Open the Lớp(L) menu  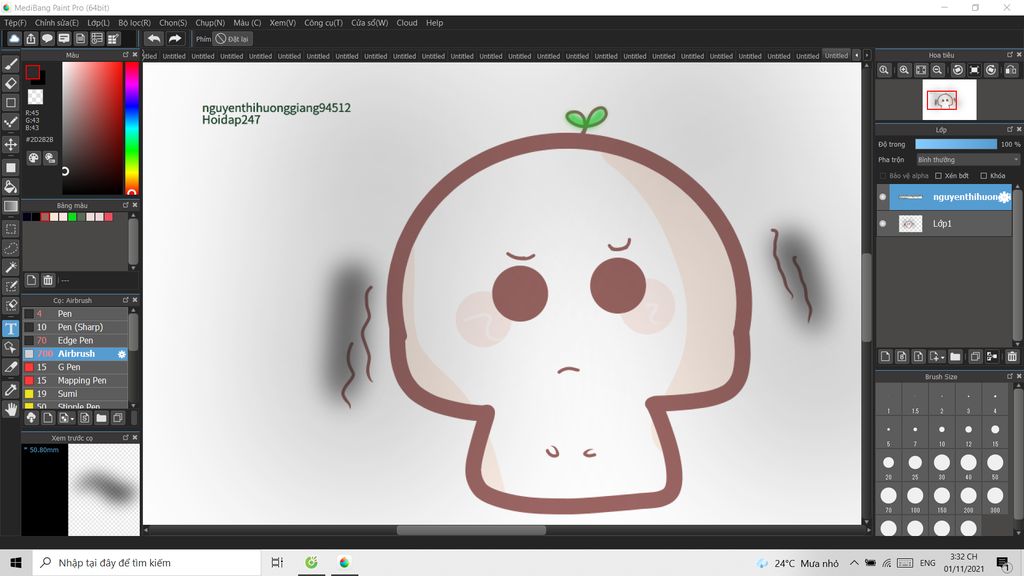[x=99, y=23]
